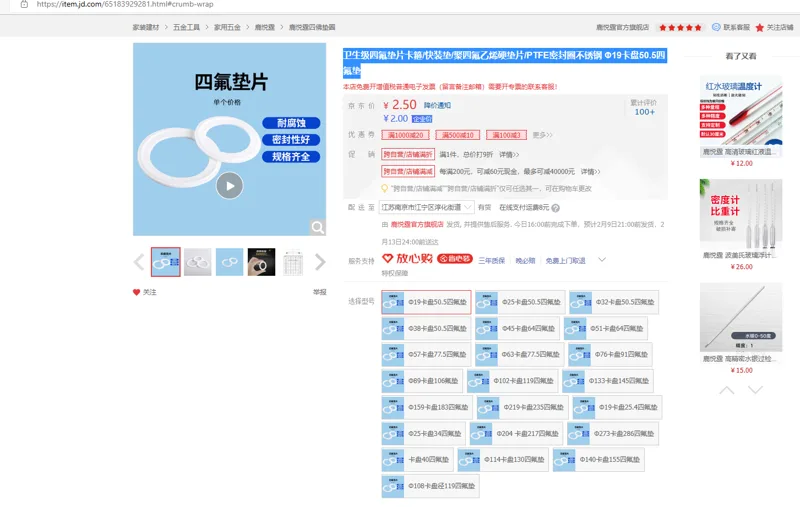The image size is (800, 507).
Task: Open 五金工具 breadcrumb category
Action: pyautogui.click(x=186, y=28)
